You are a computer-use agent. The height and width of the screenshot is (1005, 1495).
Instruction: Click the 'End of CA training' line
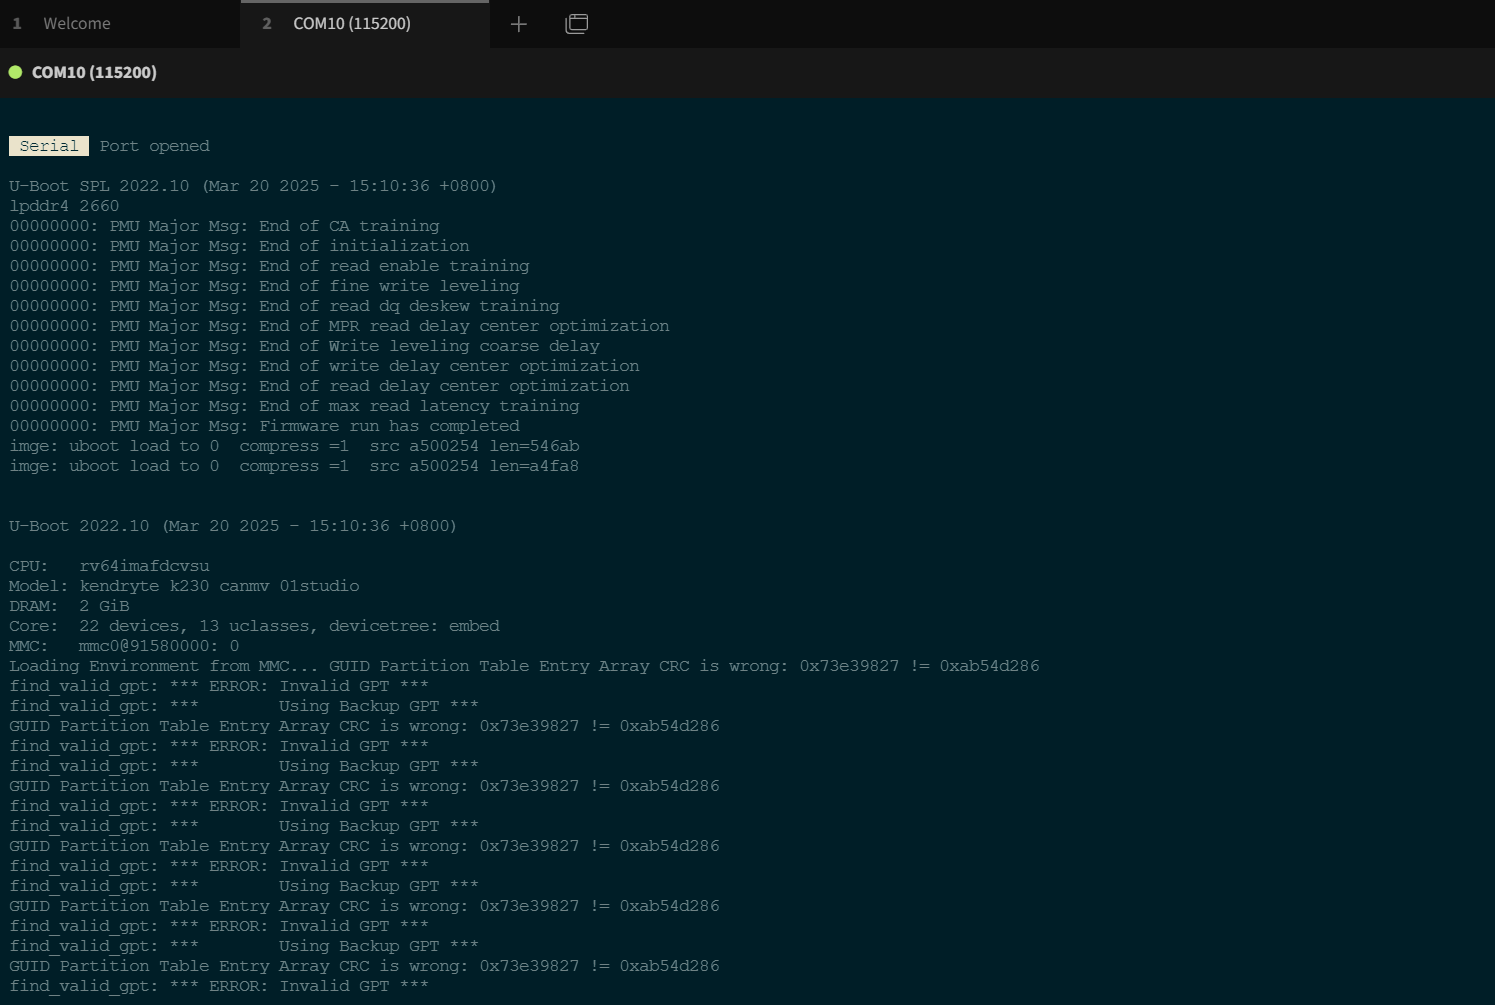pos(224,226)
